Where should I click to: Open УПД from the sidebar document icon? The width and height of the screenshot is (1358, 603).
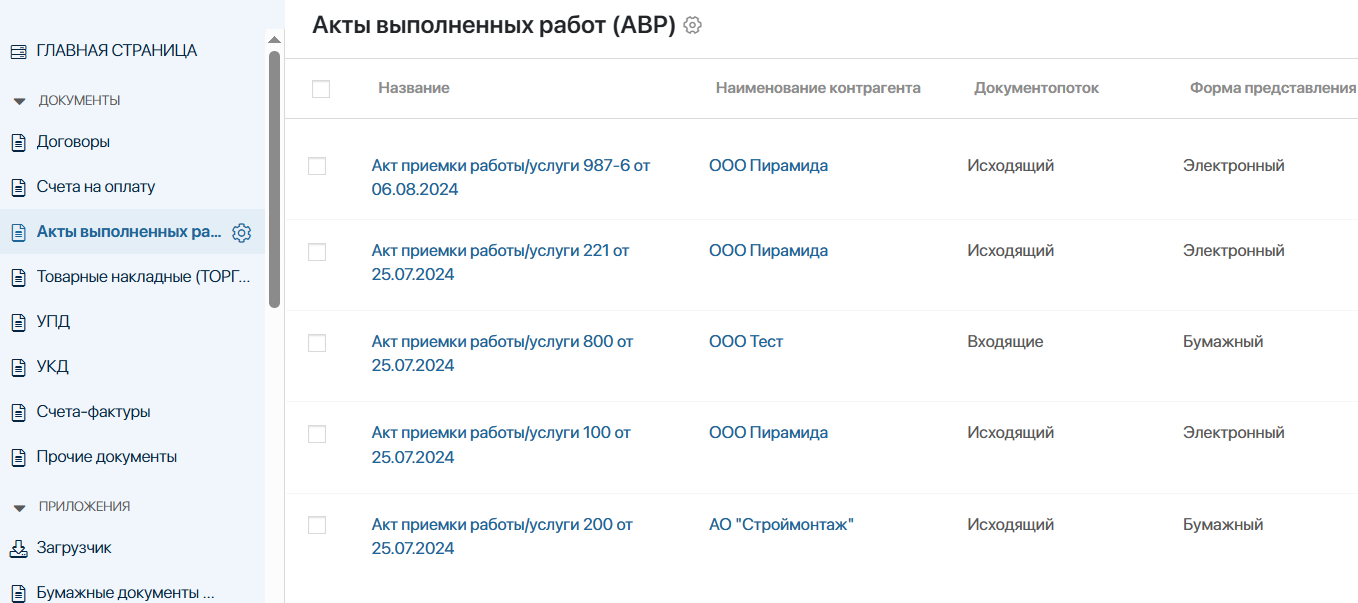(x=16, y=321)
